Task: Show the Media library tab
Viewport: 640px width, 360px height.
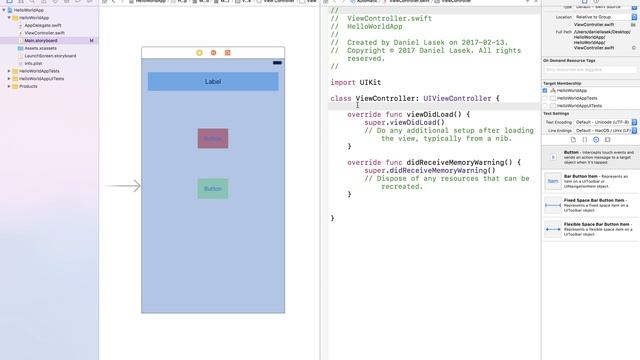Action: point(607,140)
